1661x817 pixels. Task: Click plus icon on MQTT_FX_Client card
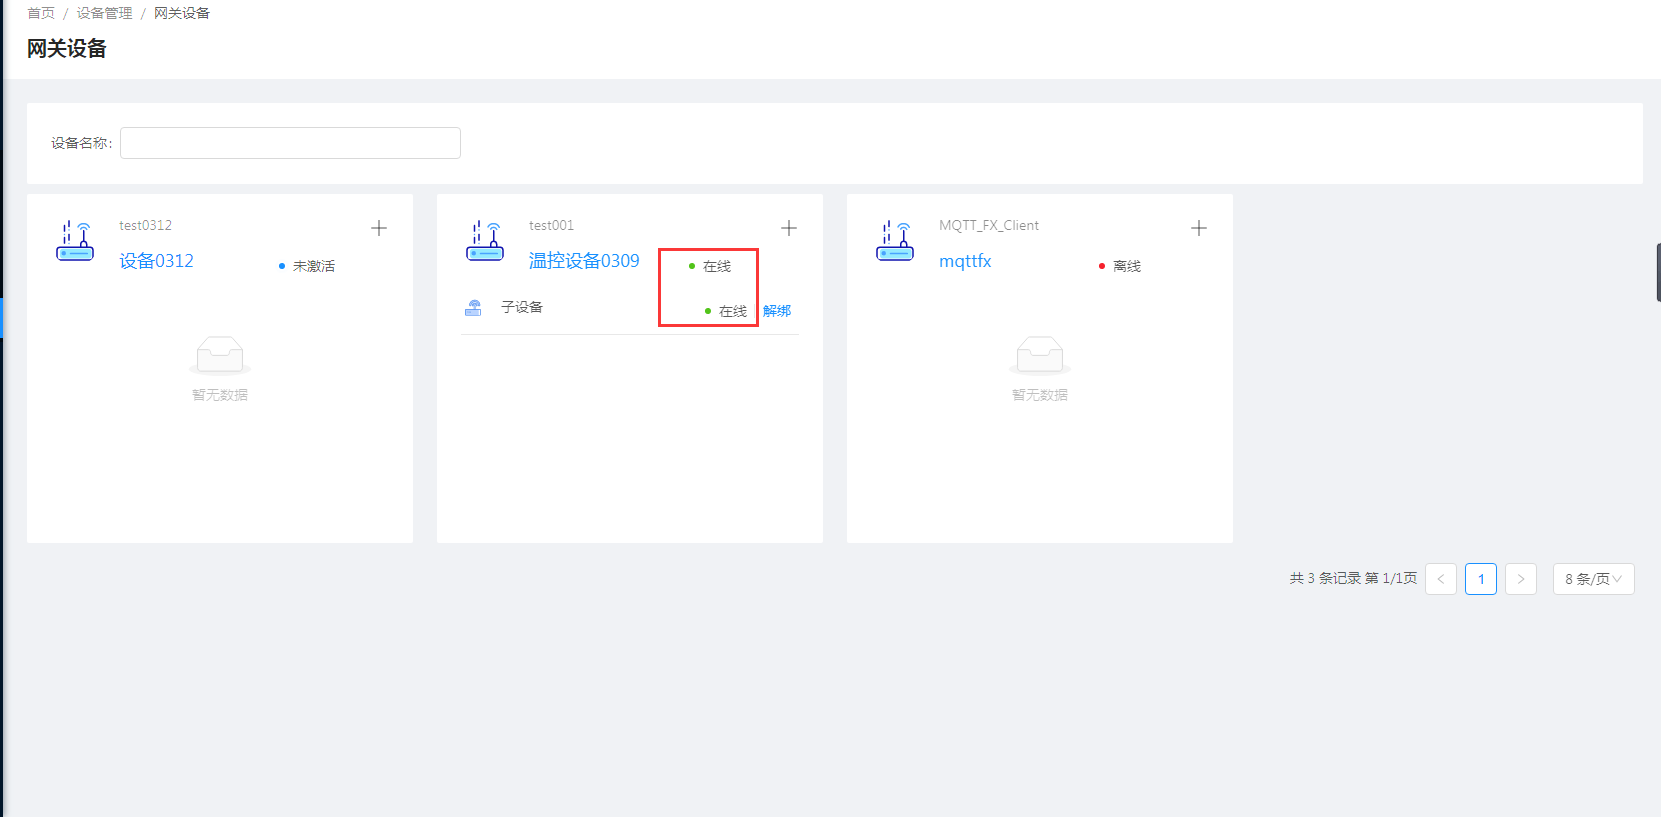pos(1199,228)
